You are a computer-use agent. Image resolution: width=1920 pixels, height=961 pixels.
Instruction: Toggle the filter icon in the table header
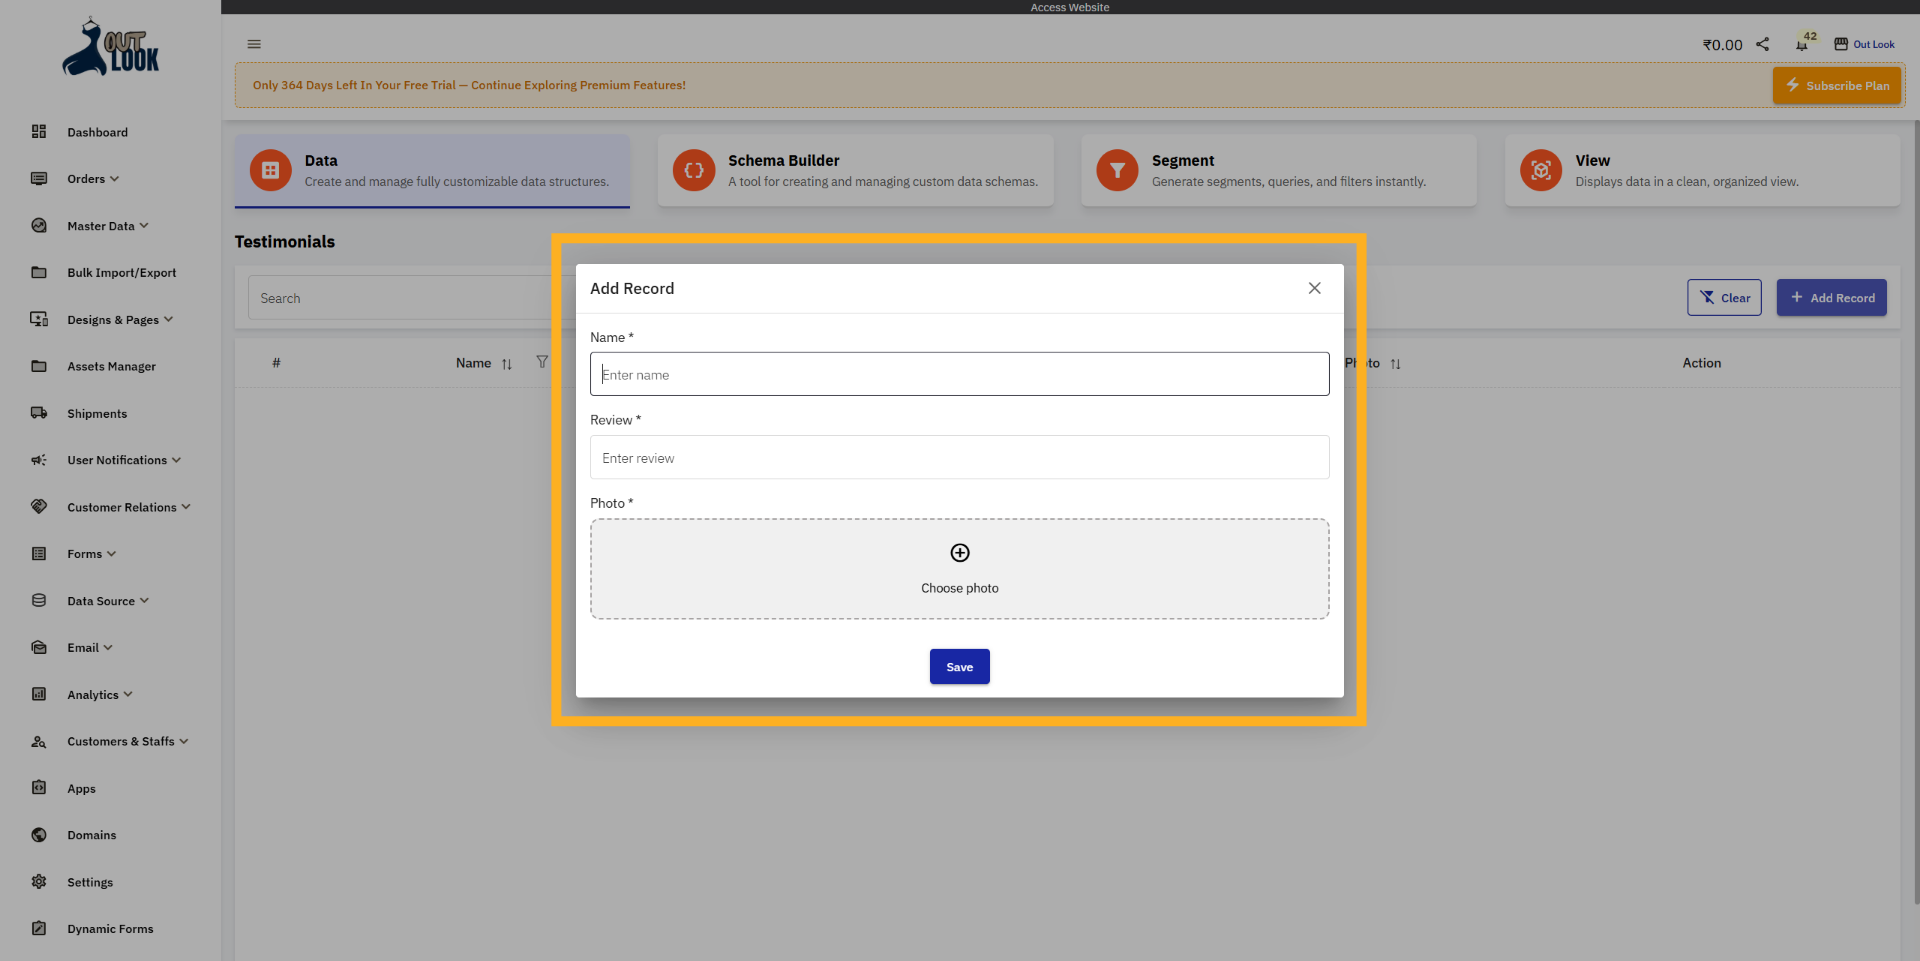[x=542, y=362]
